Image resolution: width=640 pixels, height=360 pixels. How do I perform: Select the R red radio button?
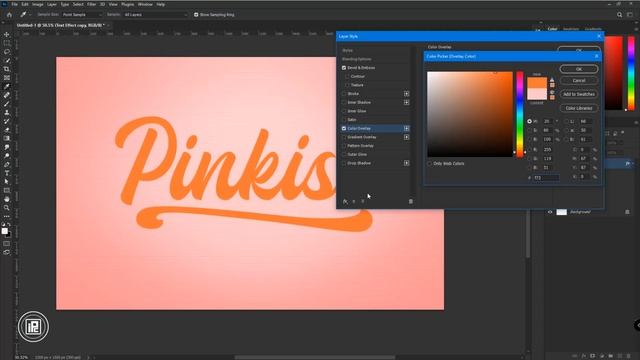[529, 150]
